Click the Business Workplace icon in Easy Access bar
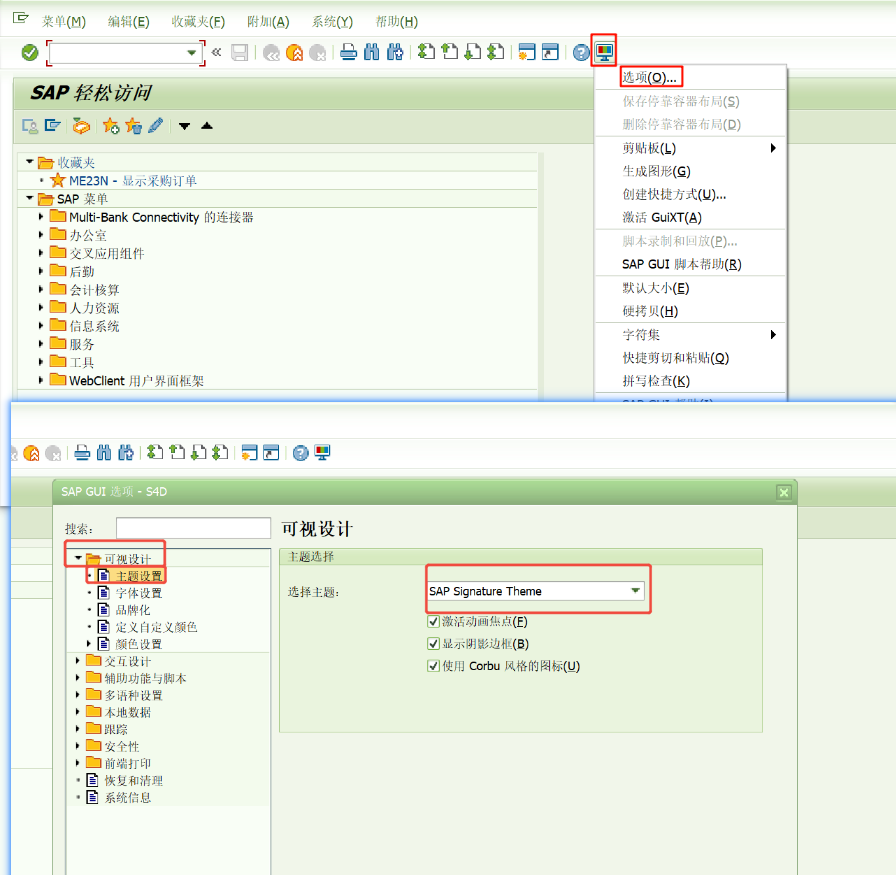Screen dimensions: 896x875 [81, 126]
